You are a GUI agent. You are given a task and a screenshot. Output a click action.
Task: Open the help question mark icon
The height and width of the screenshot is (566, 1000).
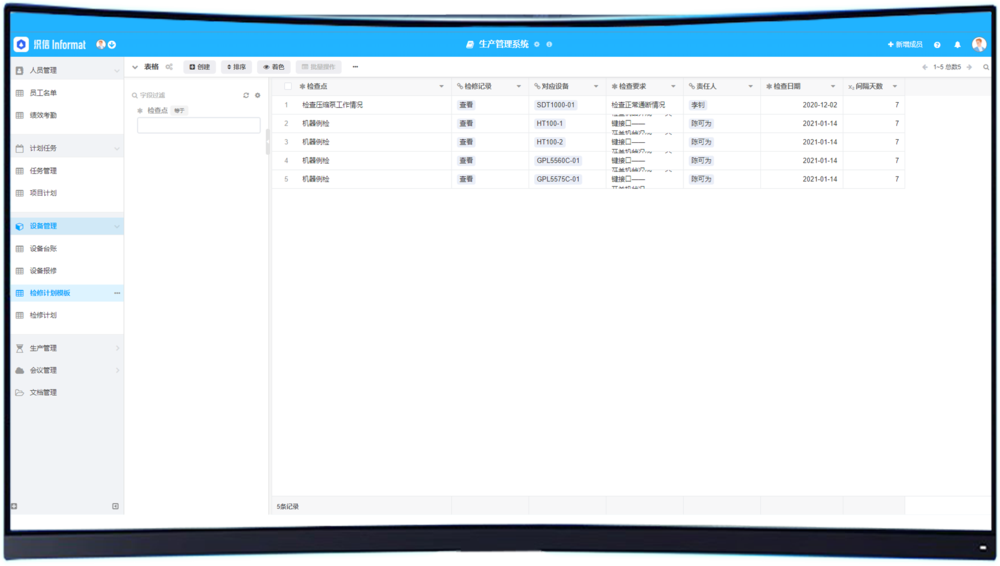point(937,45)
